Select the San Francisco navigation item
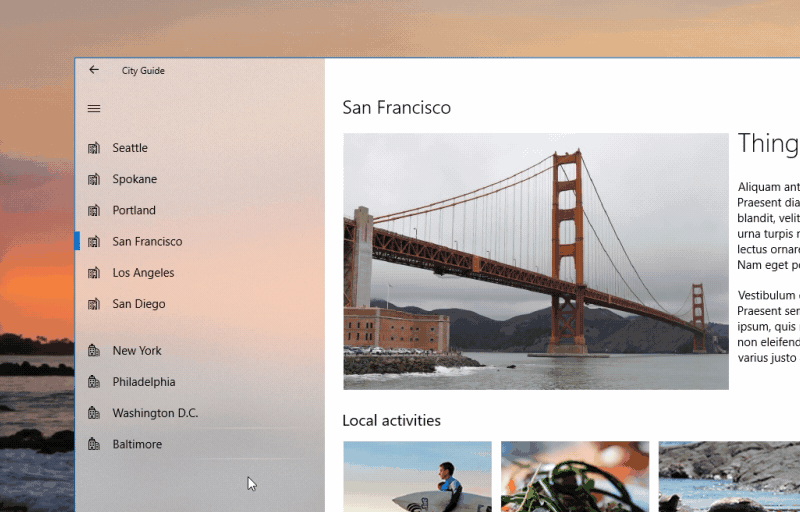This screenshot has width=800, height=512. [x=147, y=241]
